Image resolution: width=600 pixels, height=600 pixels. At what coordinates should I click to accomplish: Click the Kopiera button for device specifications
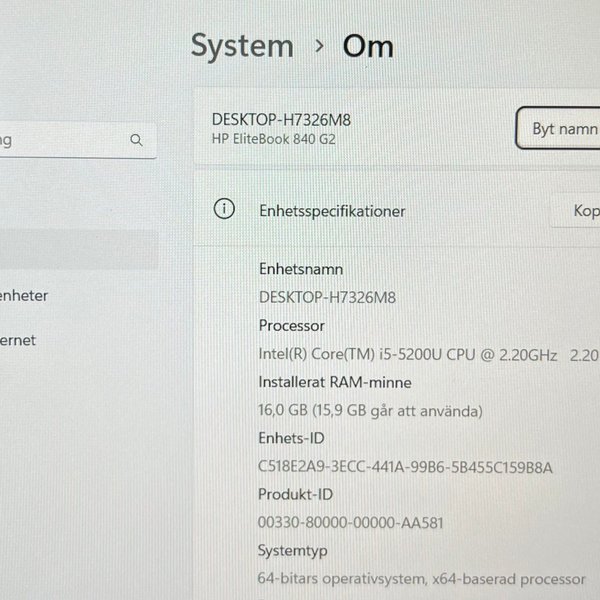[x=580, y=211]
